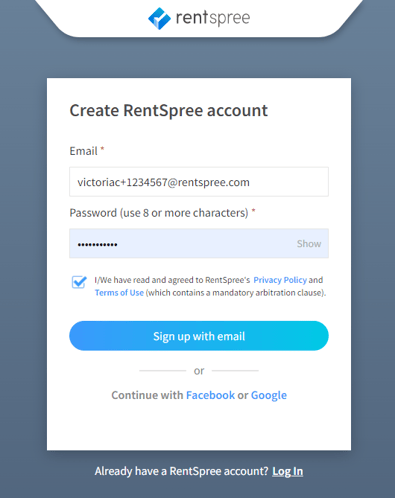The width and height of the screenshot is (395, 498).
Task: Go to Log In page
Action: pyautogui.click(x=288, y=471)
